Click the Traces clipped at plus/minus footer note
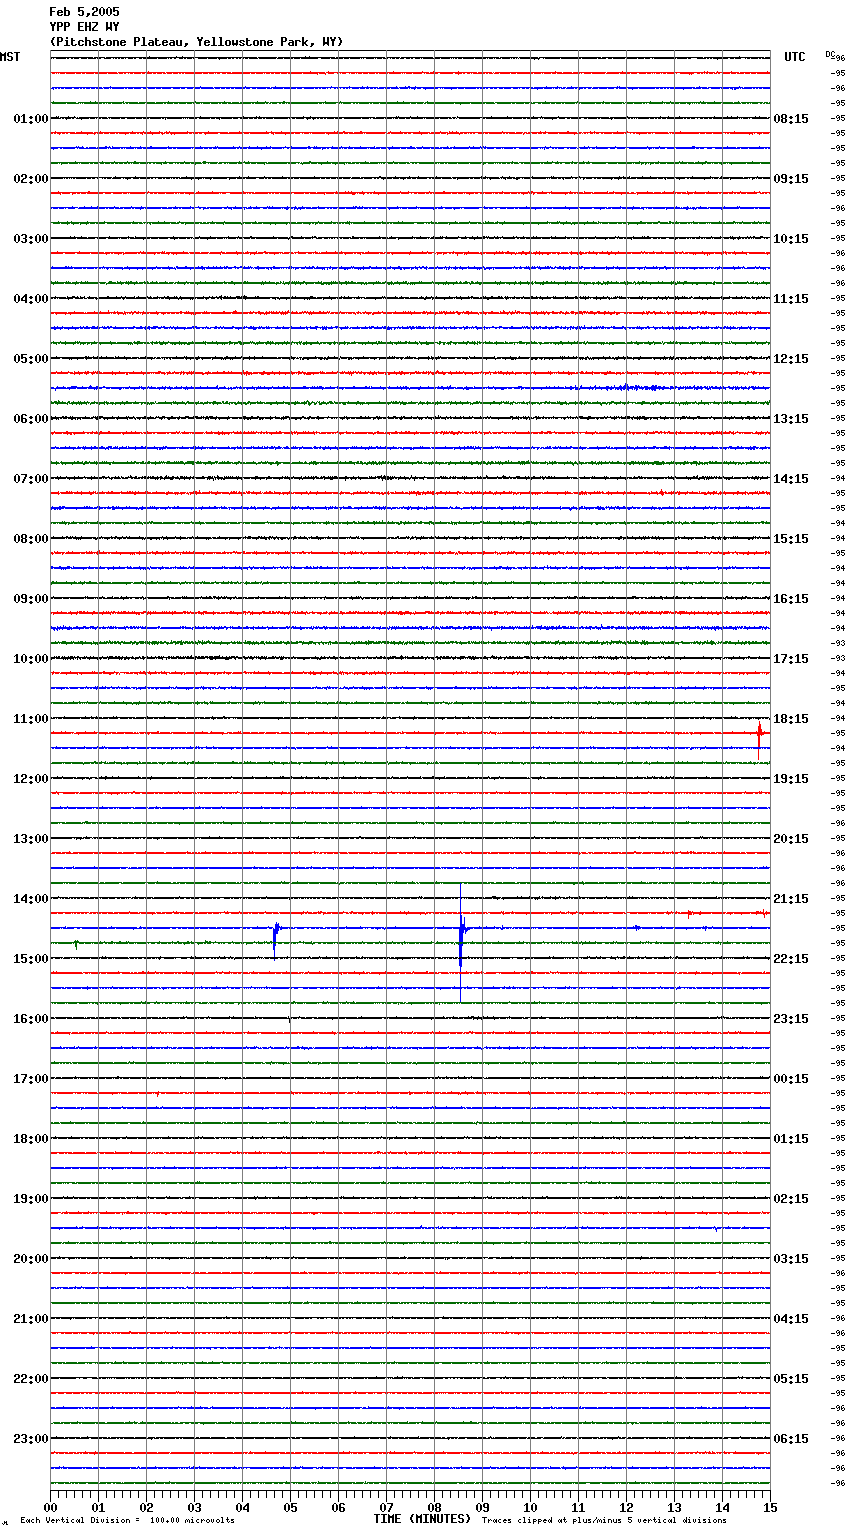 (604, 1521)
